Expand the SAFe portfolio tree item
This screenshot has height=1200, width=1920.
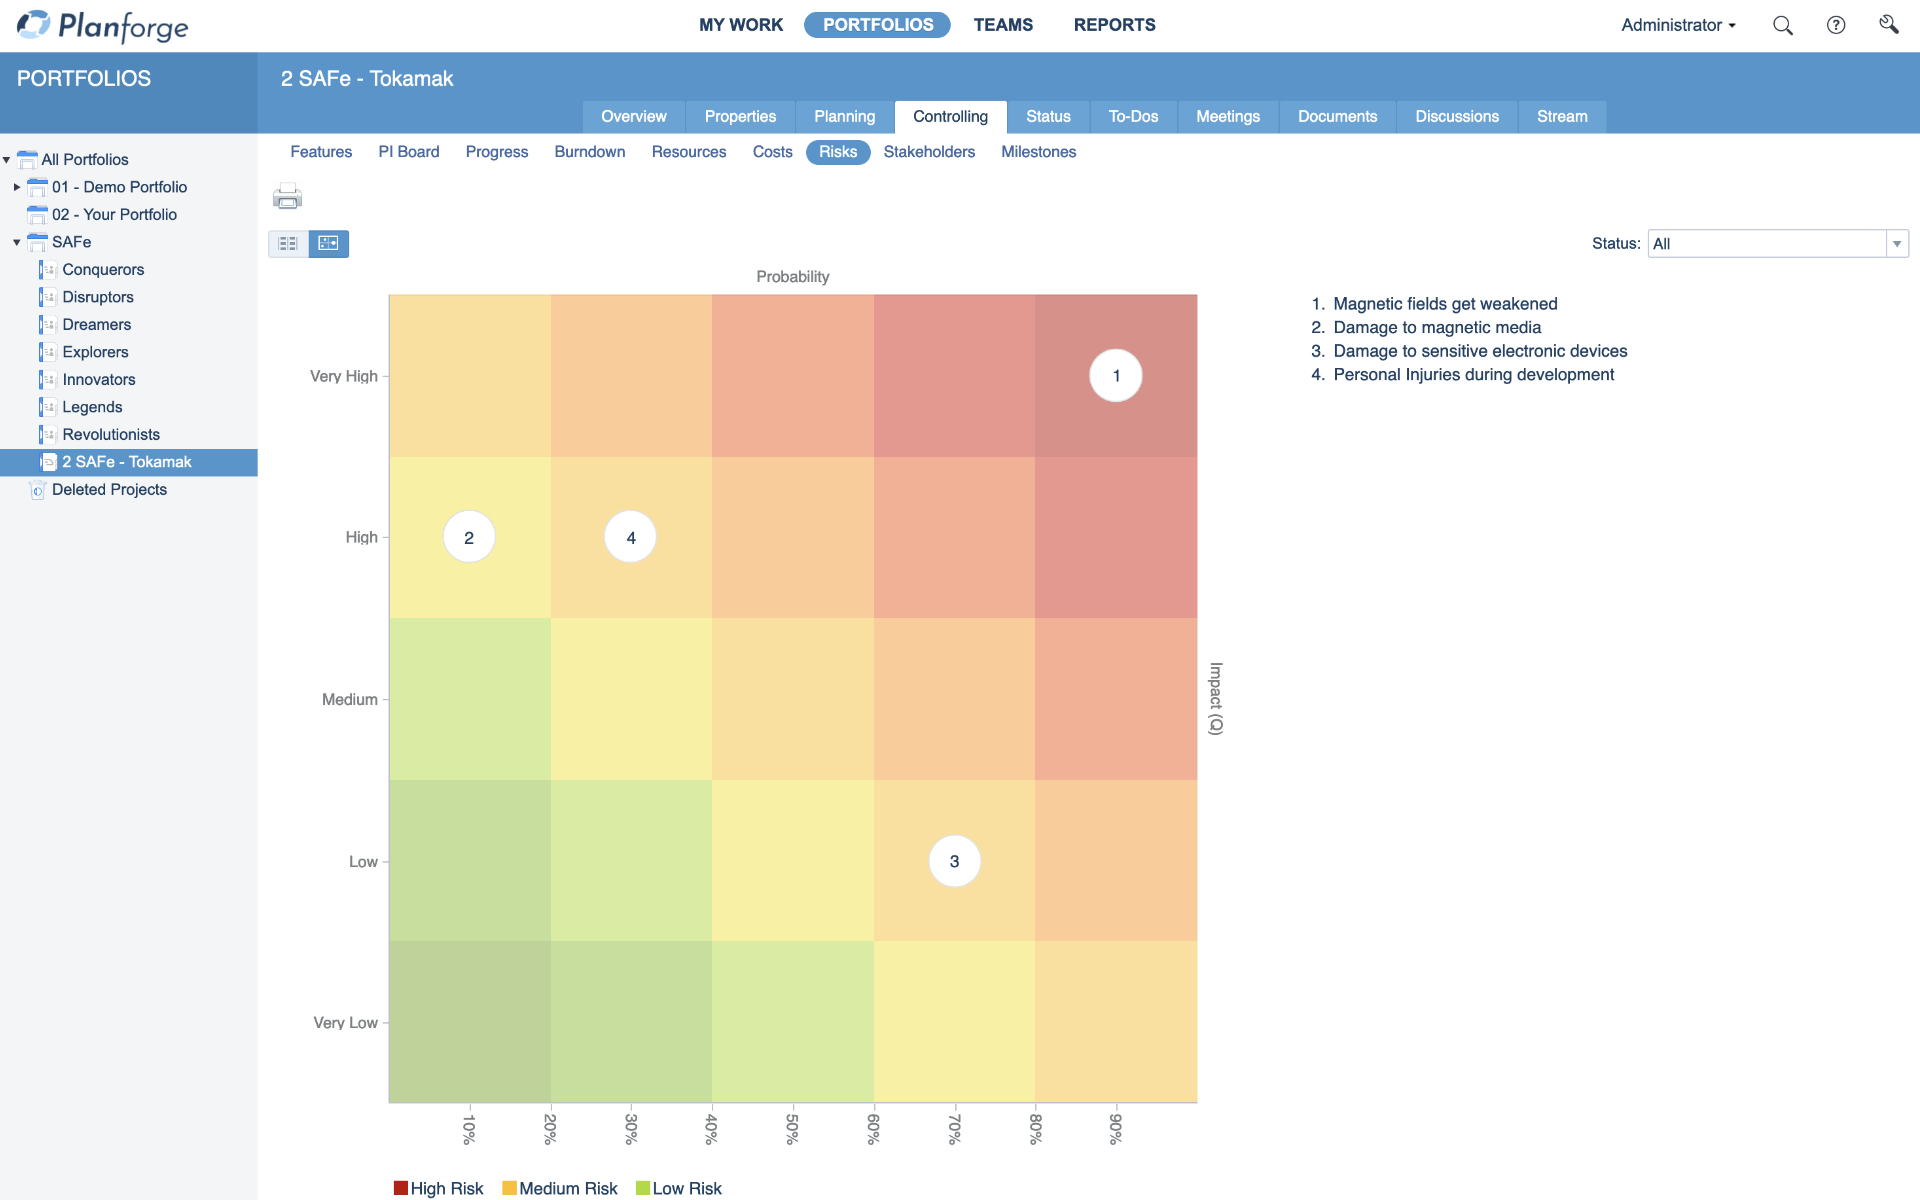pyautogui.click(x=12, y=242)
